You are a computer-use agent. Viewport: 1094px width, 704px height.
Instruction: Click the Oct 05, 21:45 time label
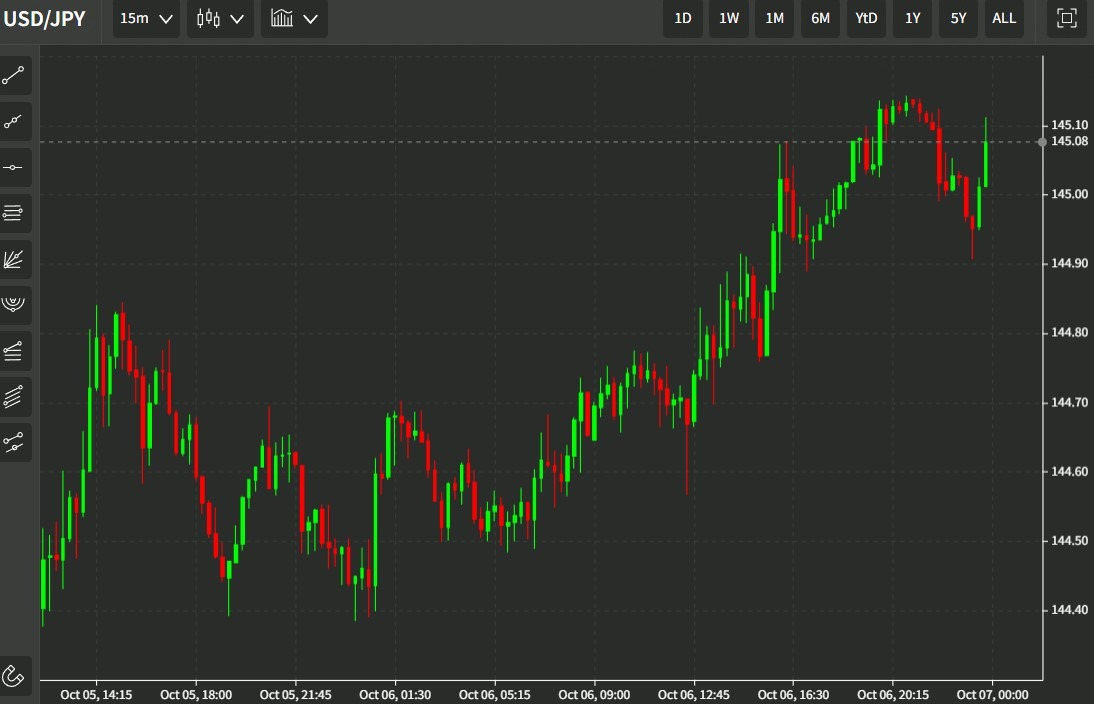[x=296, y=695]
